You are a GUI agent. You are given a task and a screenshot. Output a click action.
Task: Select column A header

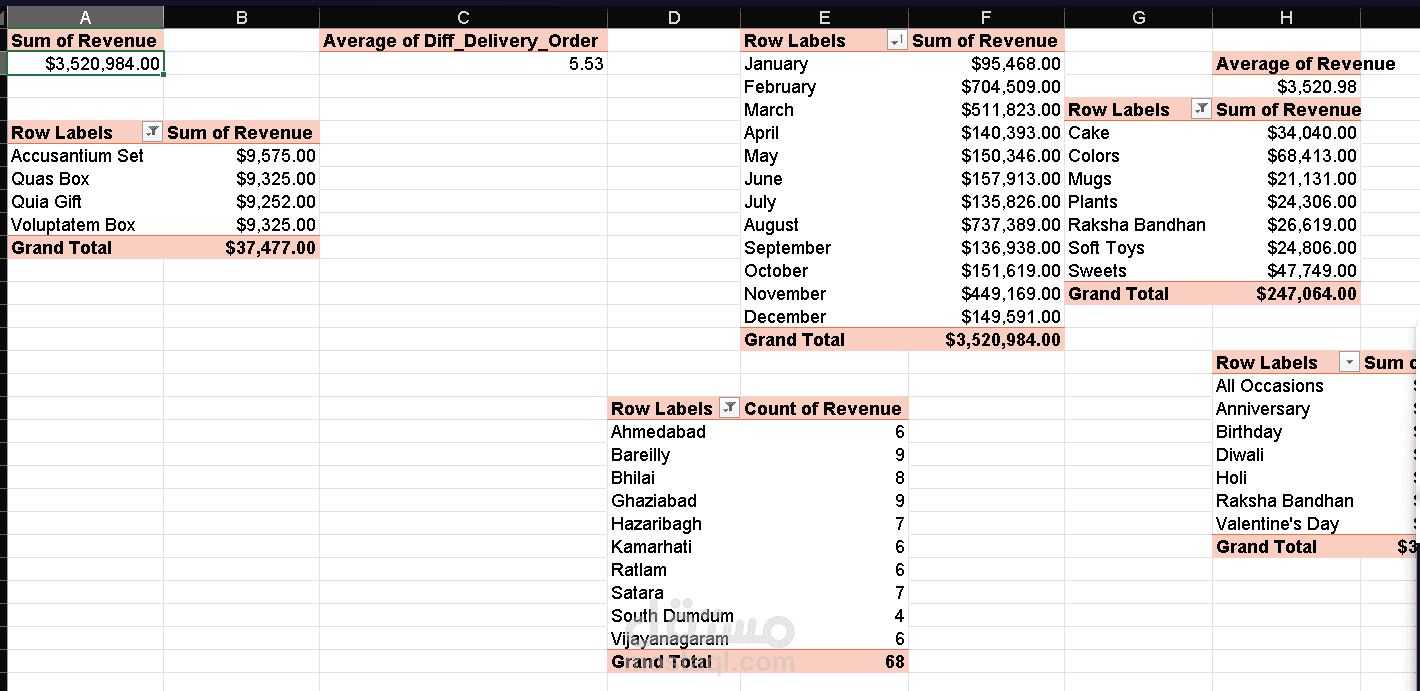(85, 17)
